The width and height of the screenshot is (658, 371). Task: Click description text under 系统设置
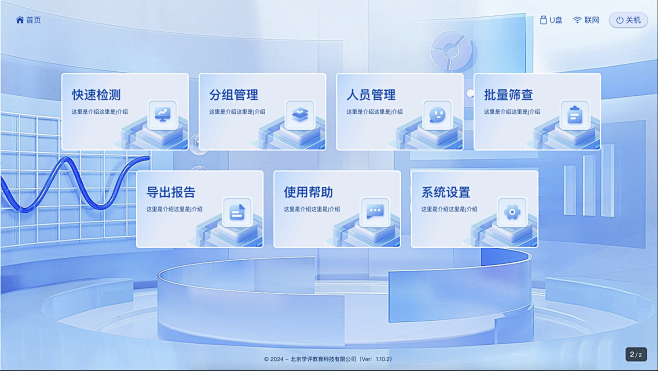tap(449, 209)
